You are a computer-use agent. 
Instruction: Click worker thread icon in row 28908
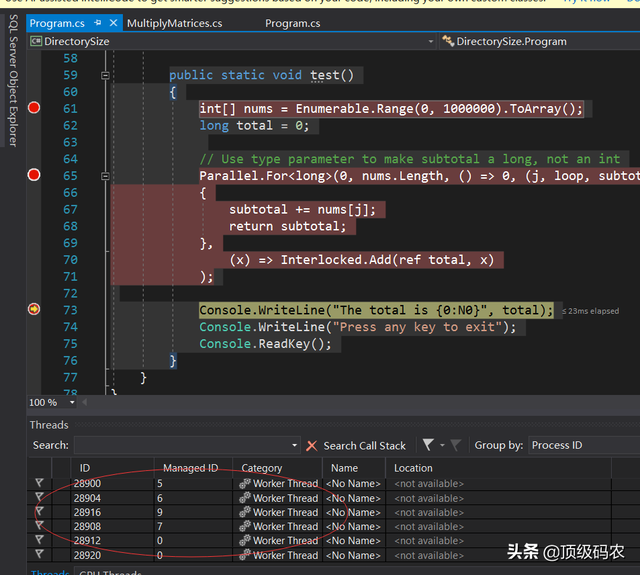244,526
